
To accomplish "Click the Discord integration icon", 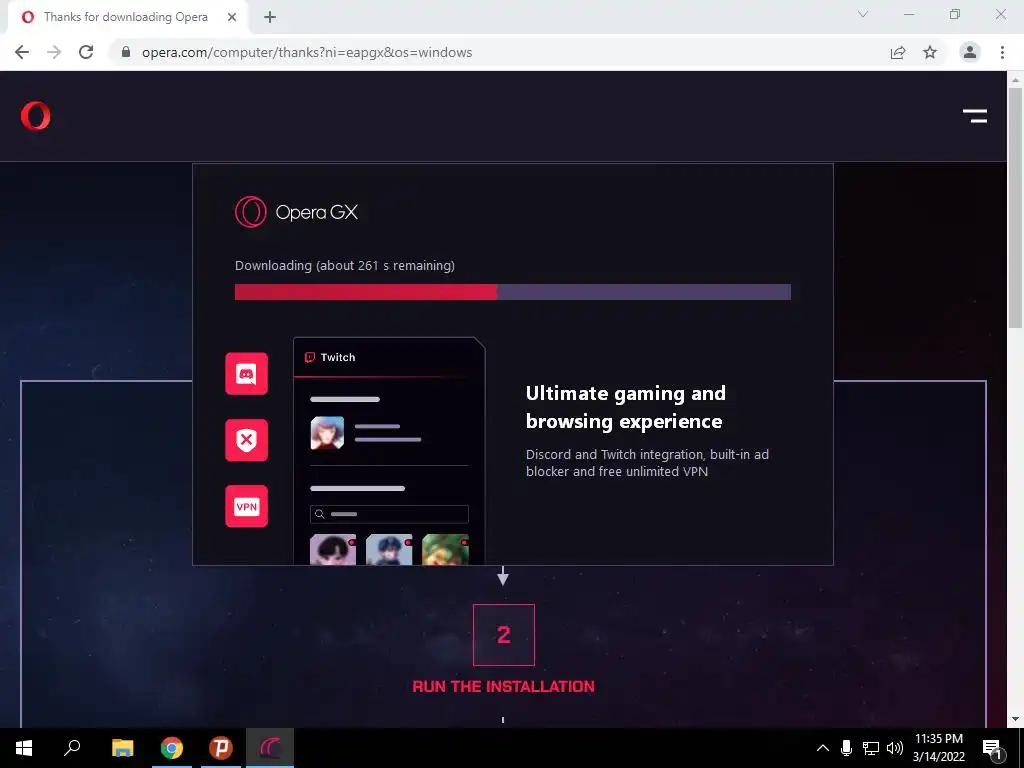I will click(246, 374).
